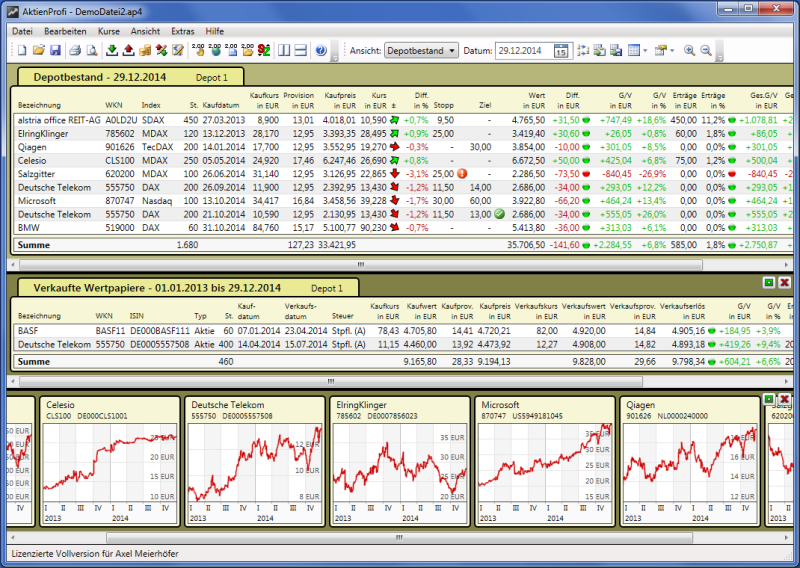This screenshot has height=568, width=800.
Task: Click the new file icon in toolbar
Action: pyautogui.click(x=22, y=50)
